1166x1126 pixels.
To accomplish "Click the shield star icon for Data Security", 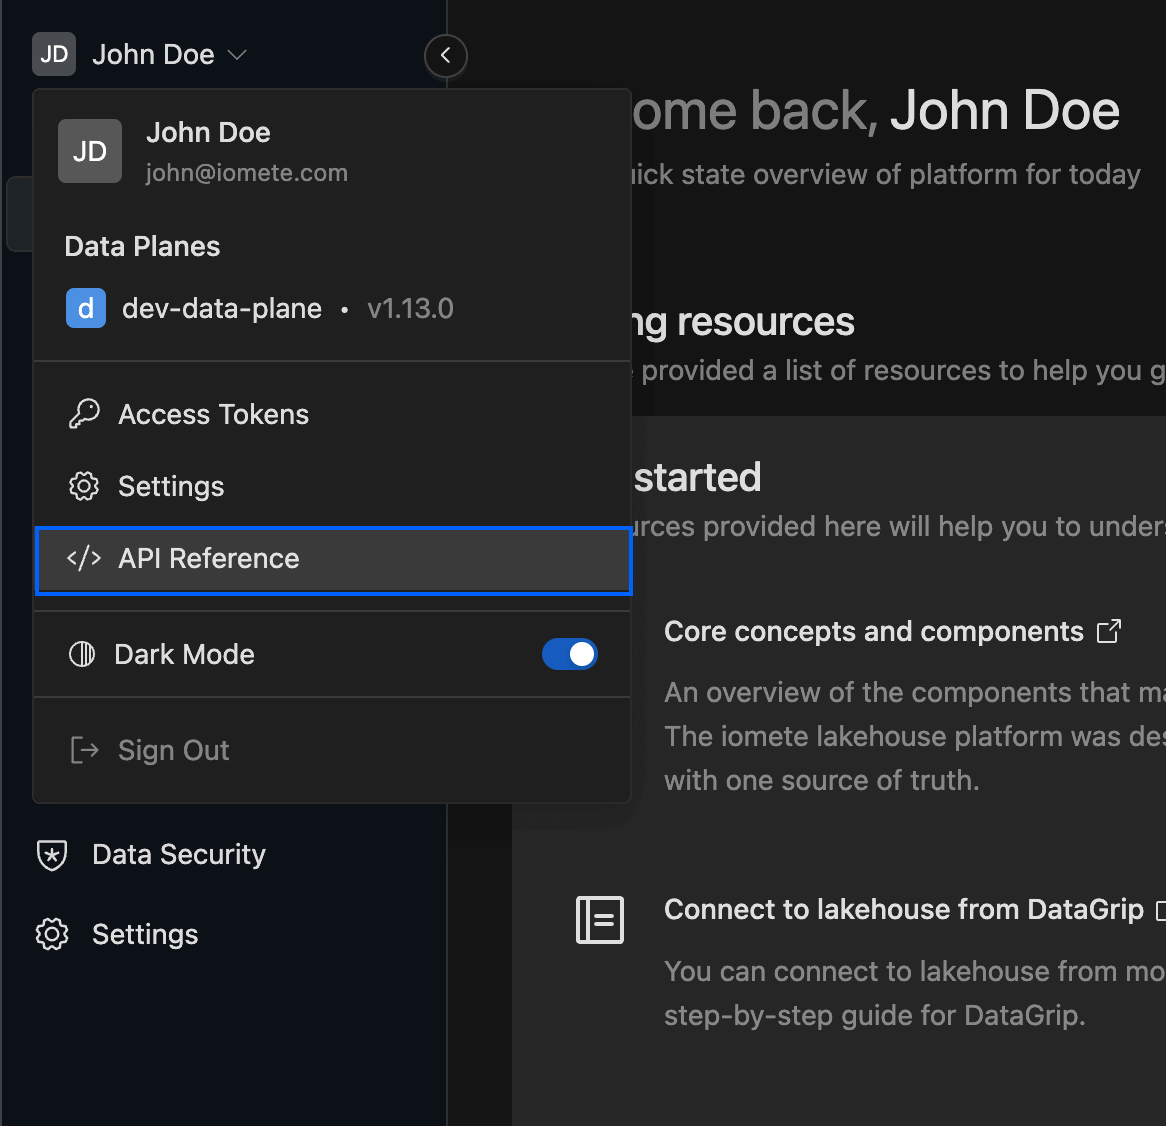I will point(52,855).
